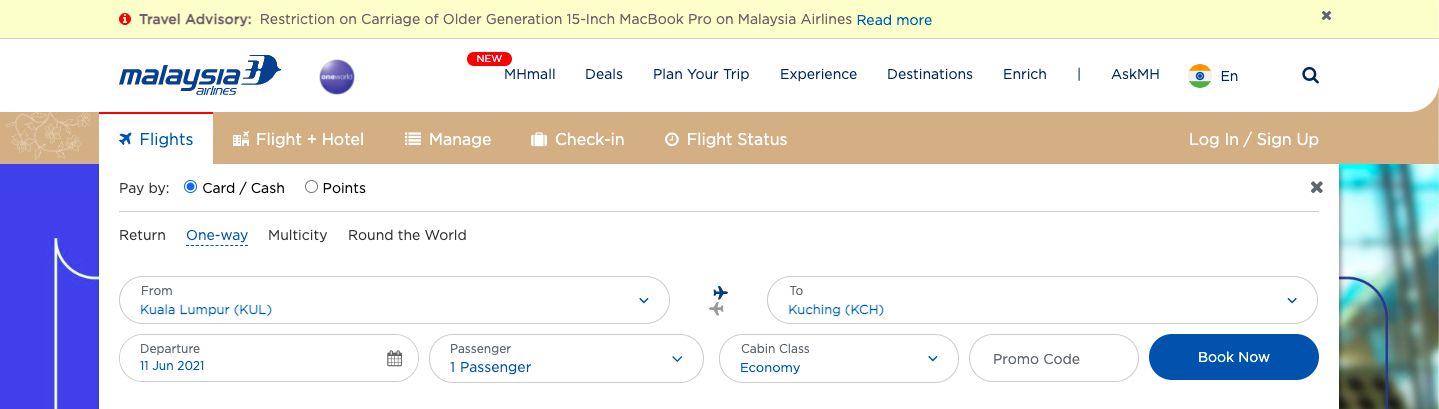Dismiss the travel advisory banner

click(x=1326, y=16)
